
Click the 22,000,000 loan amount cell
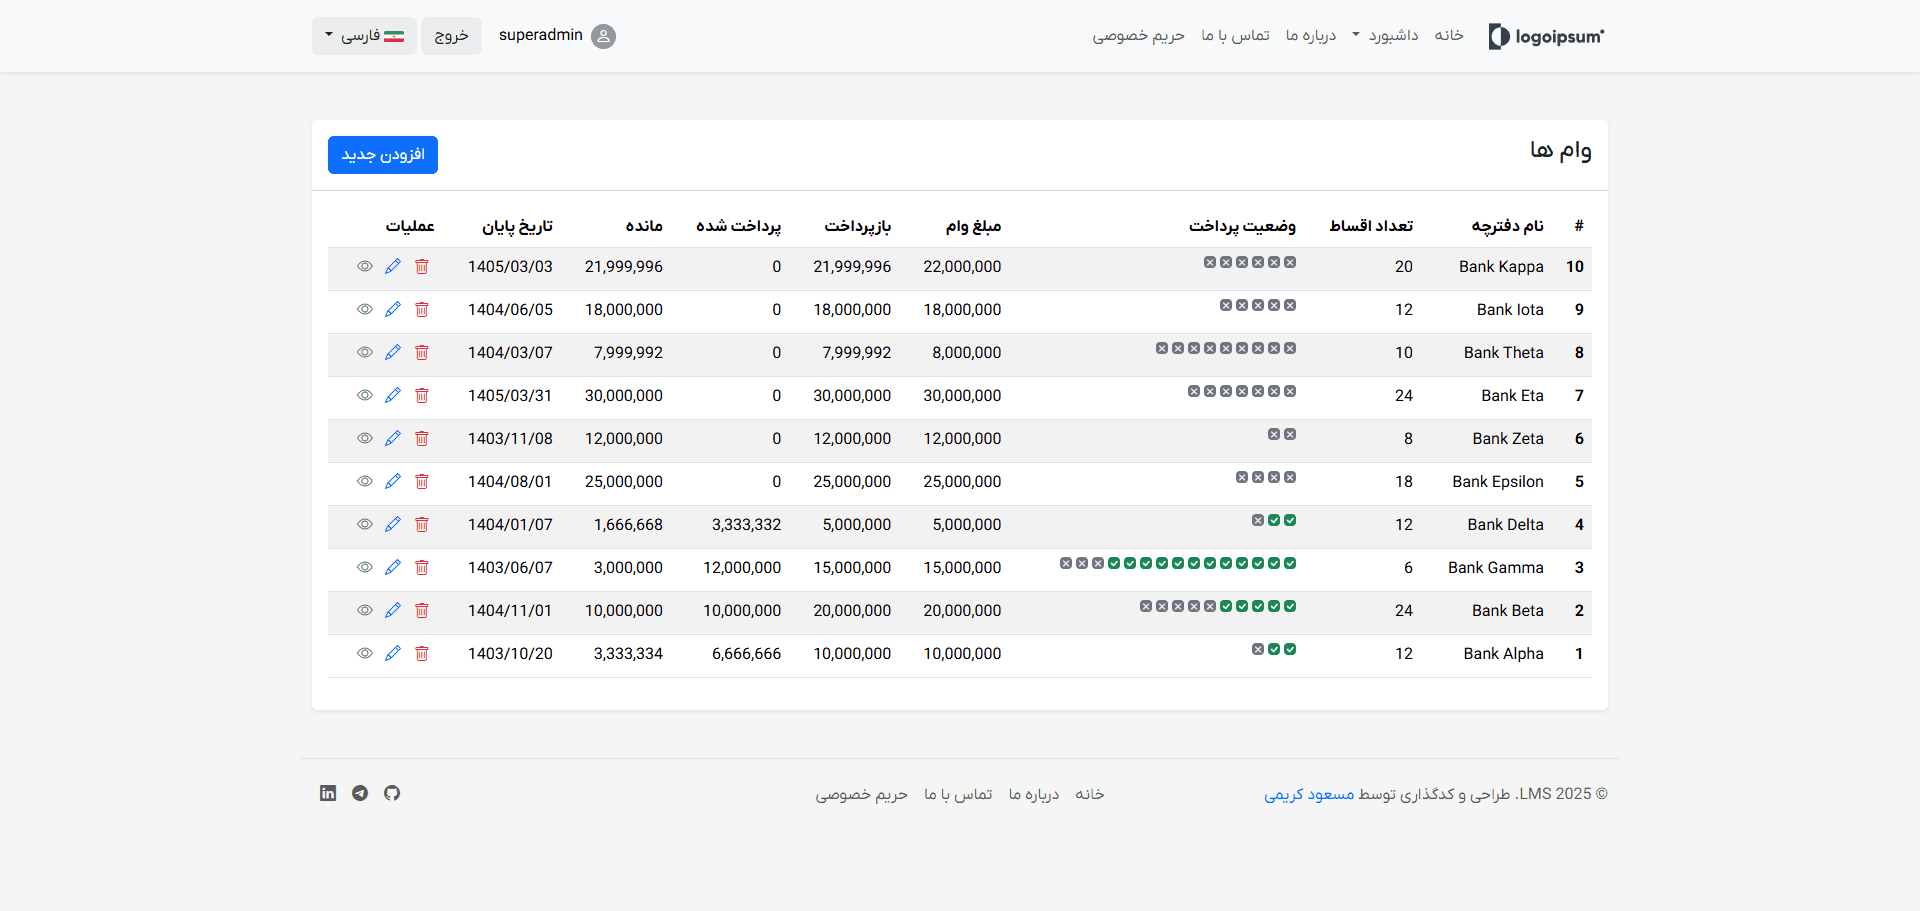[x=962, y=266]
